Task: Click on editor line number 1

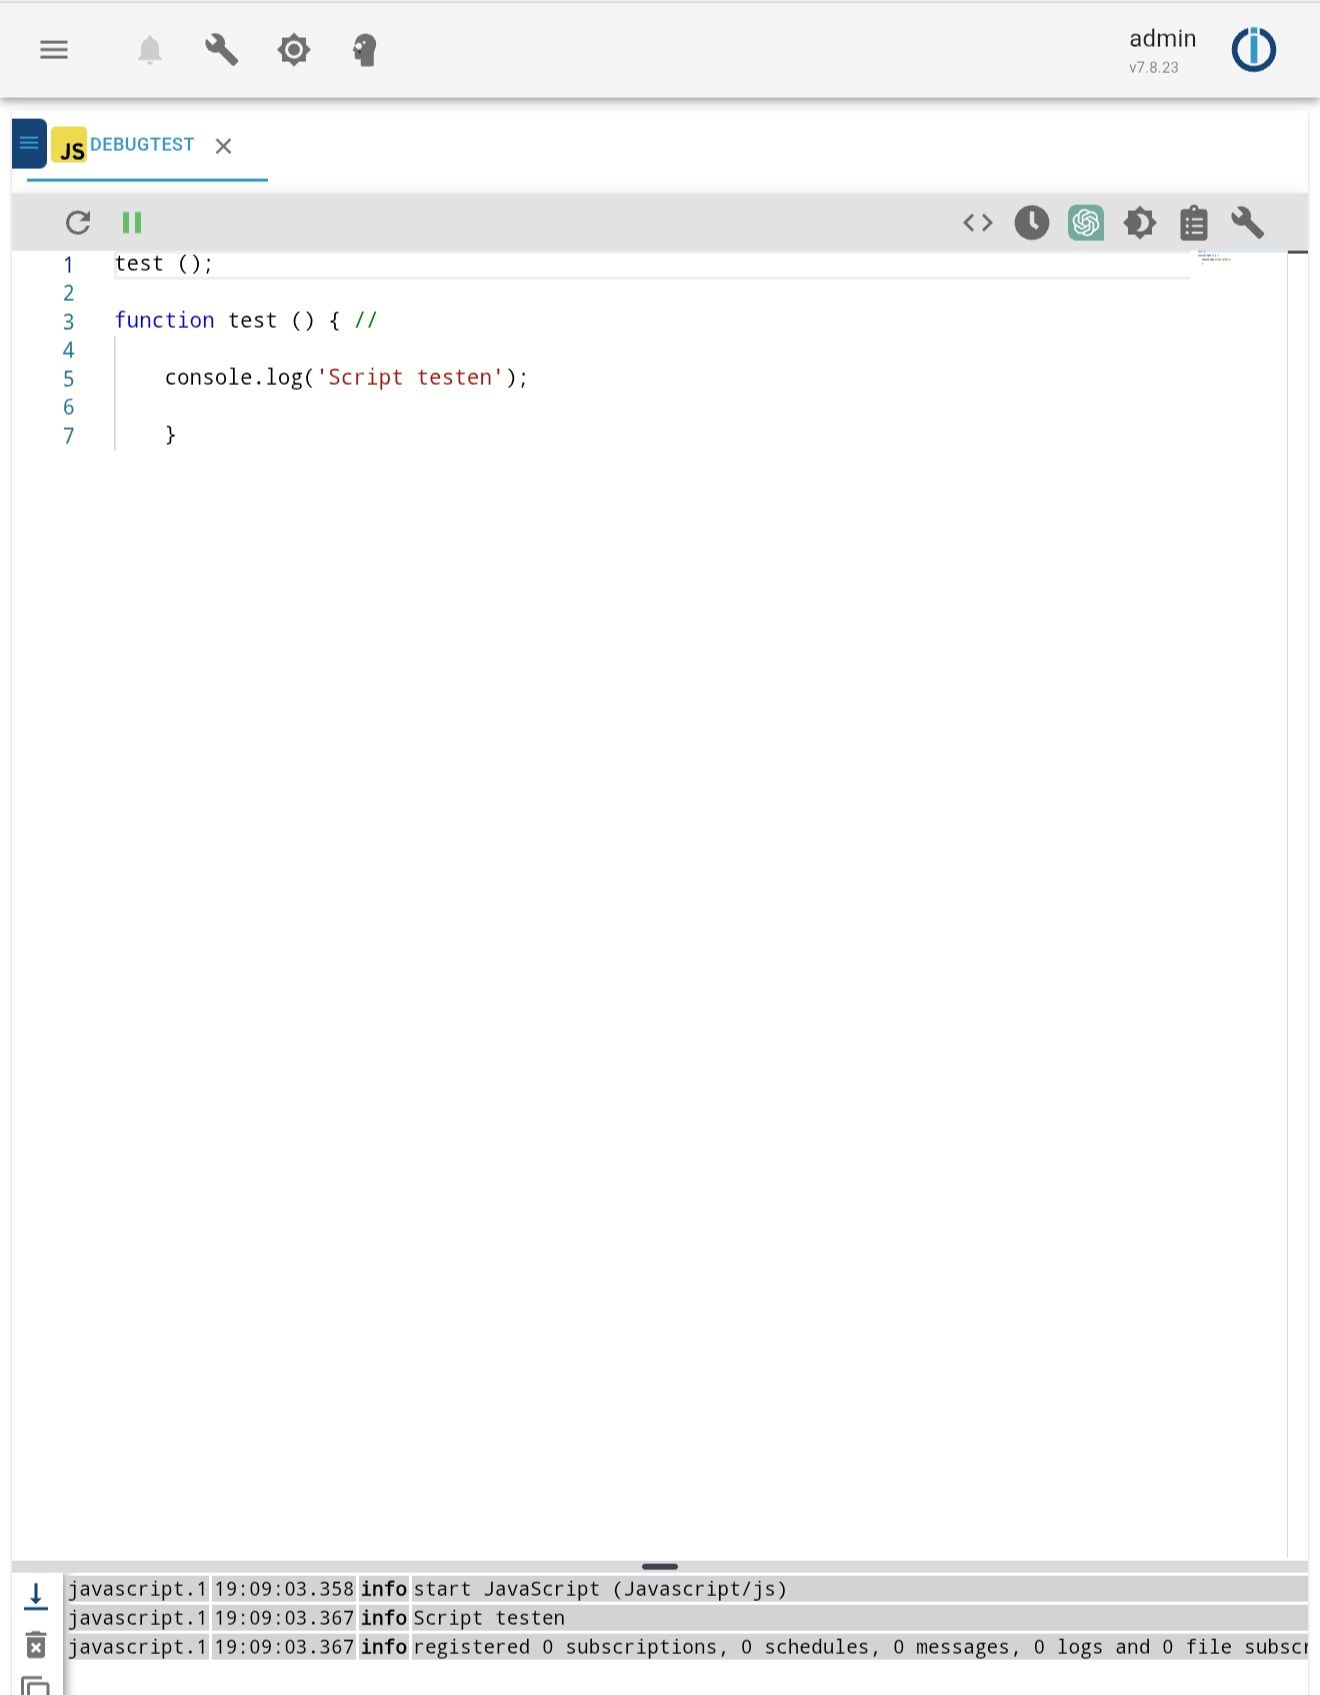Action: [68, 264]
